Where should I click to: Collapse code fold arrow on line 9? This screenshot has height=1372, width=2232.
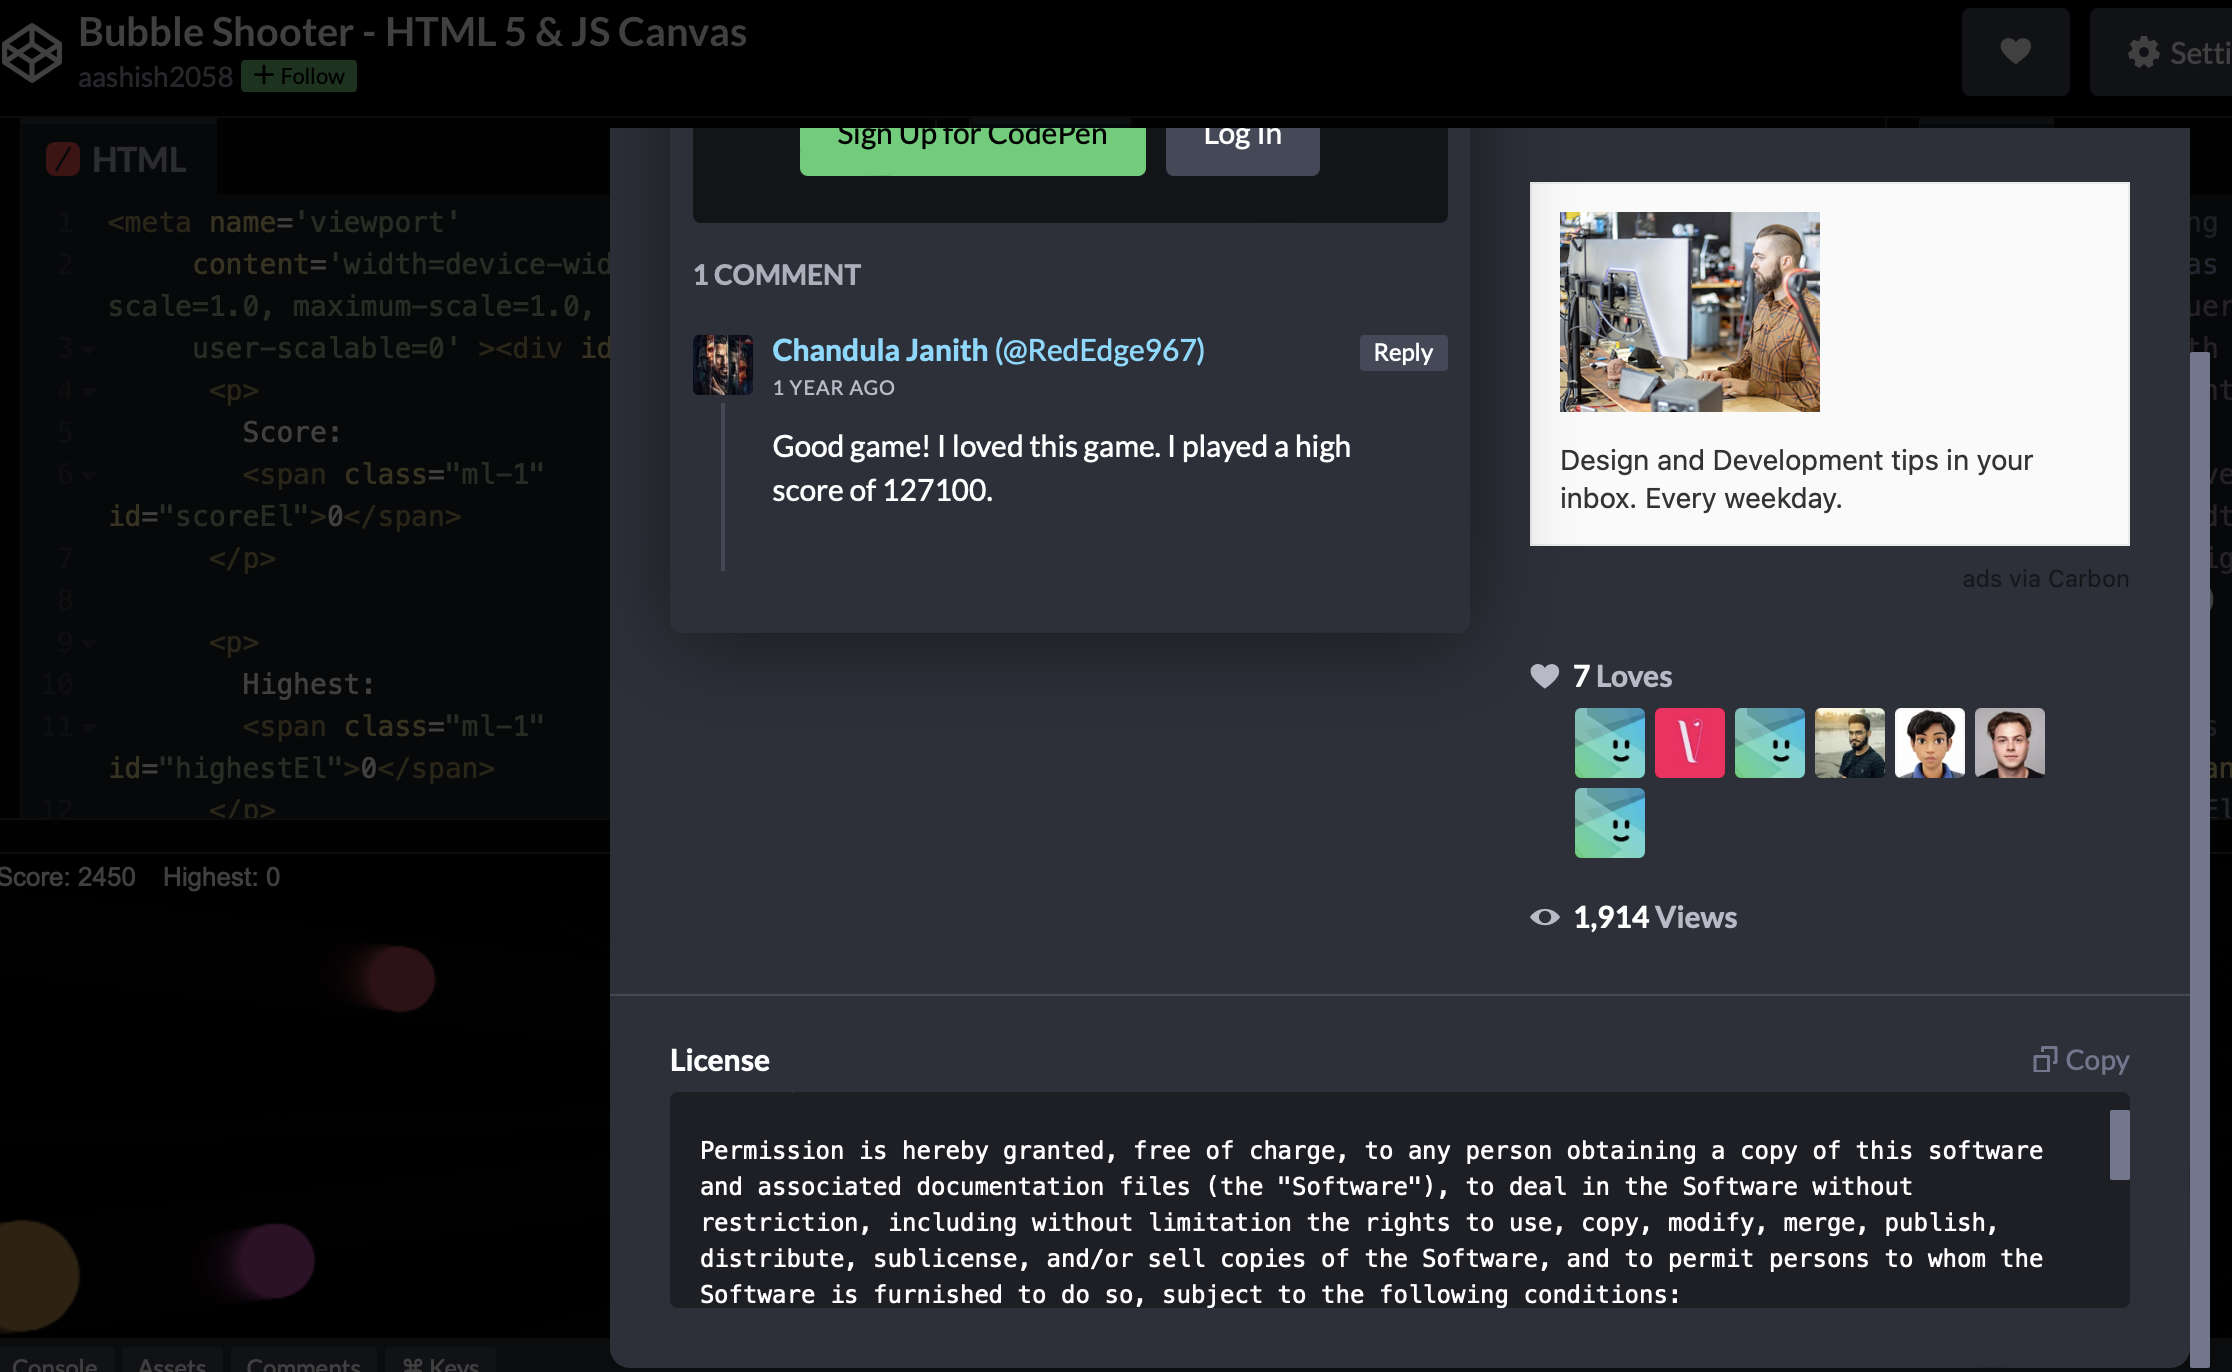pos(89,644)
